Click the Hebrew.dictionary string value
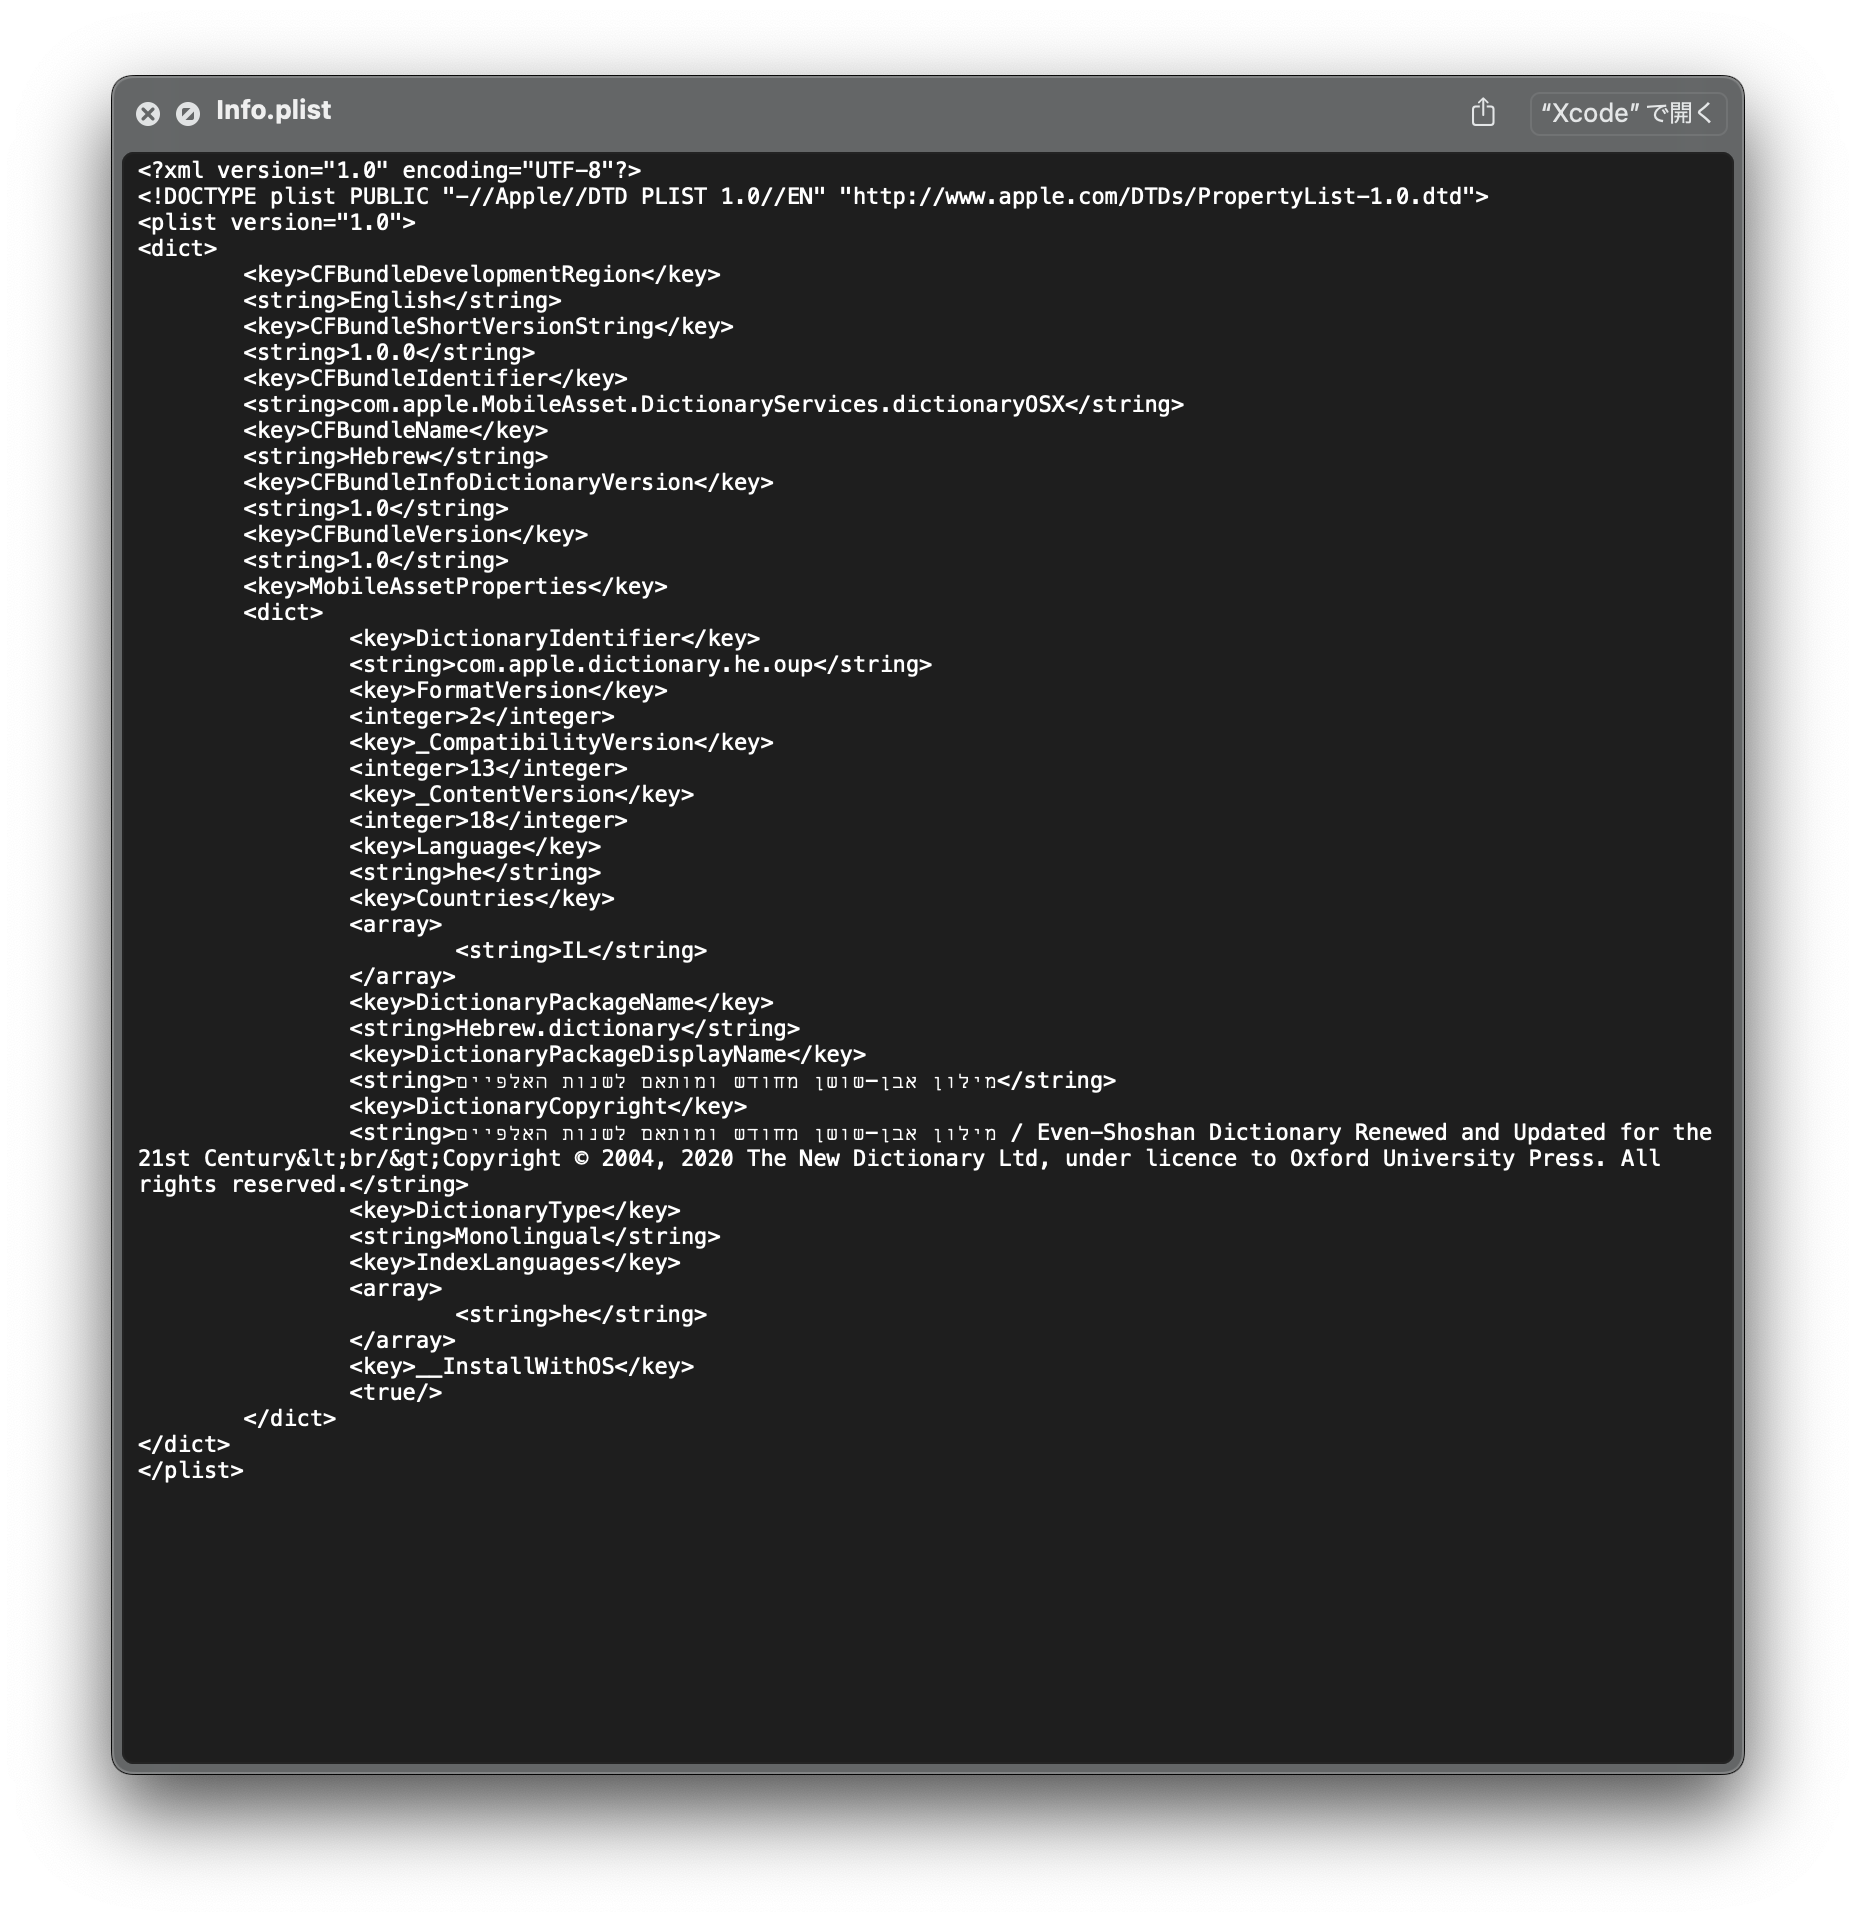The image size is (1856, 1922). (x=575, y=1028)
